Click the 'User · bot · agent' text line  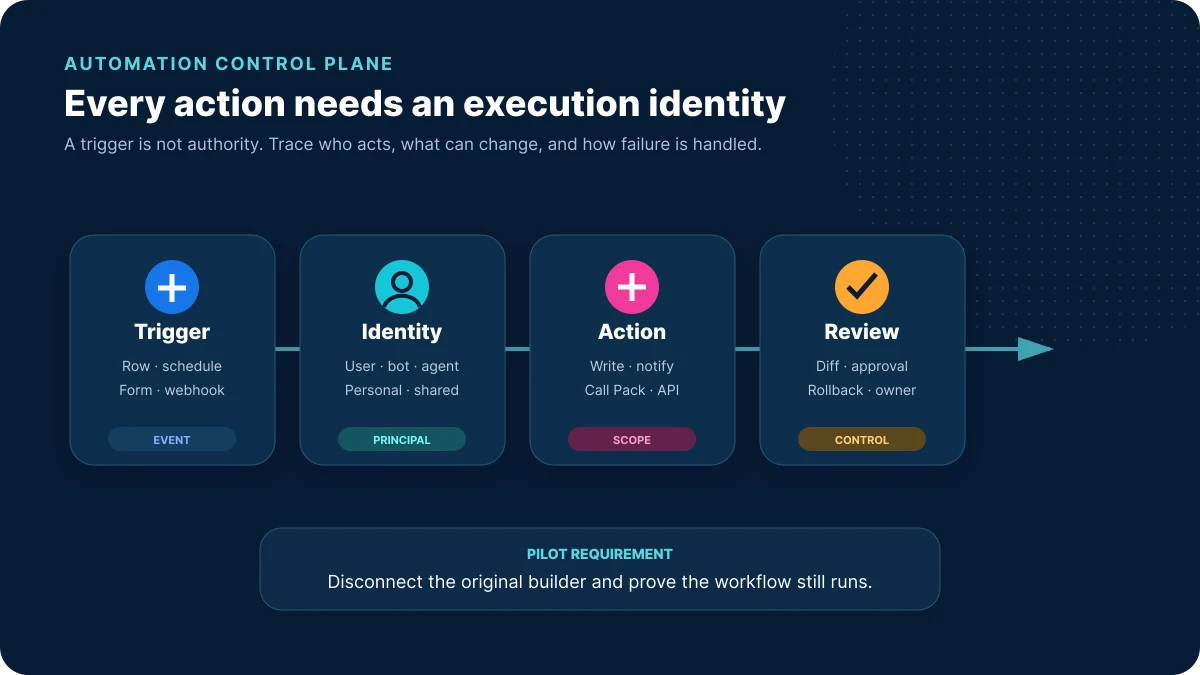(x=402, y=366)
